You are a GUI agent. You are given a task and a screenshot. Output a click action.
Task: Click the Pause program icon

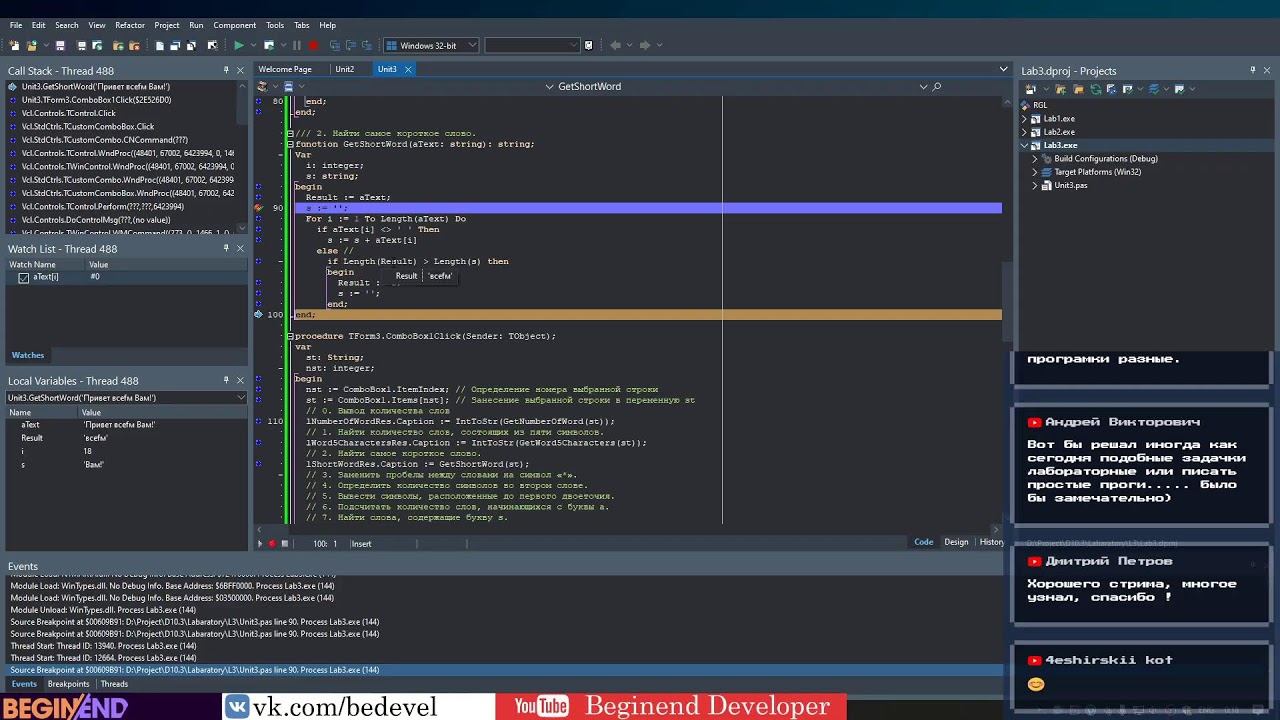coord(296,45)
